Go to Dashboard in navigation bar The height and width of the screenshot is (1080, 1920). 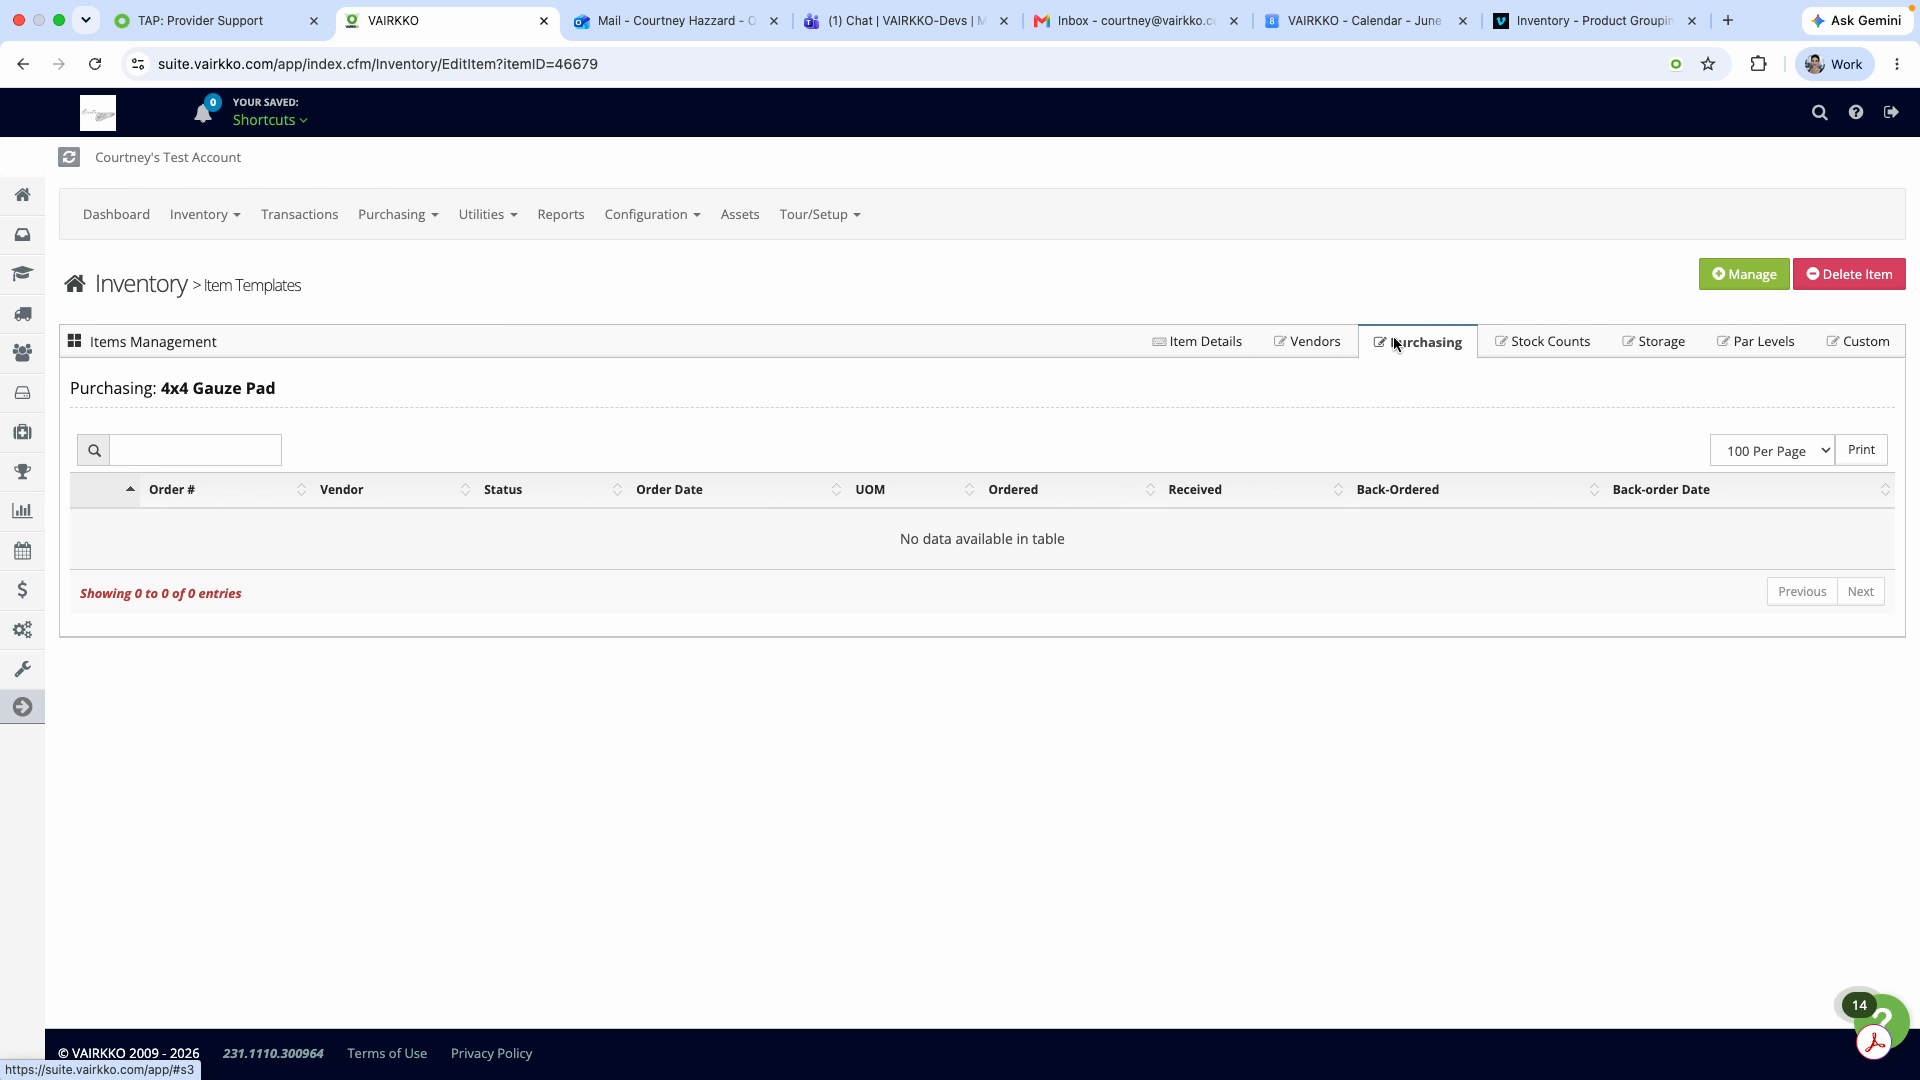[116, 215]
